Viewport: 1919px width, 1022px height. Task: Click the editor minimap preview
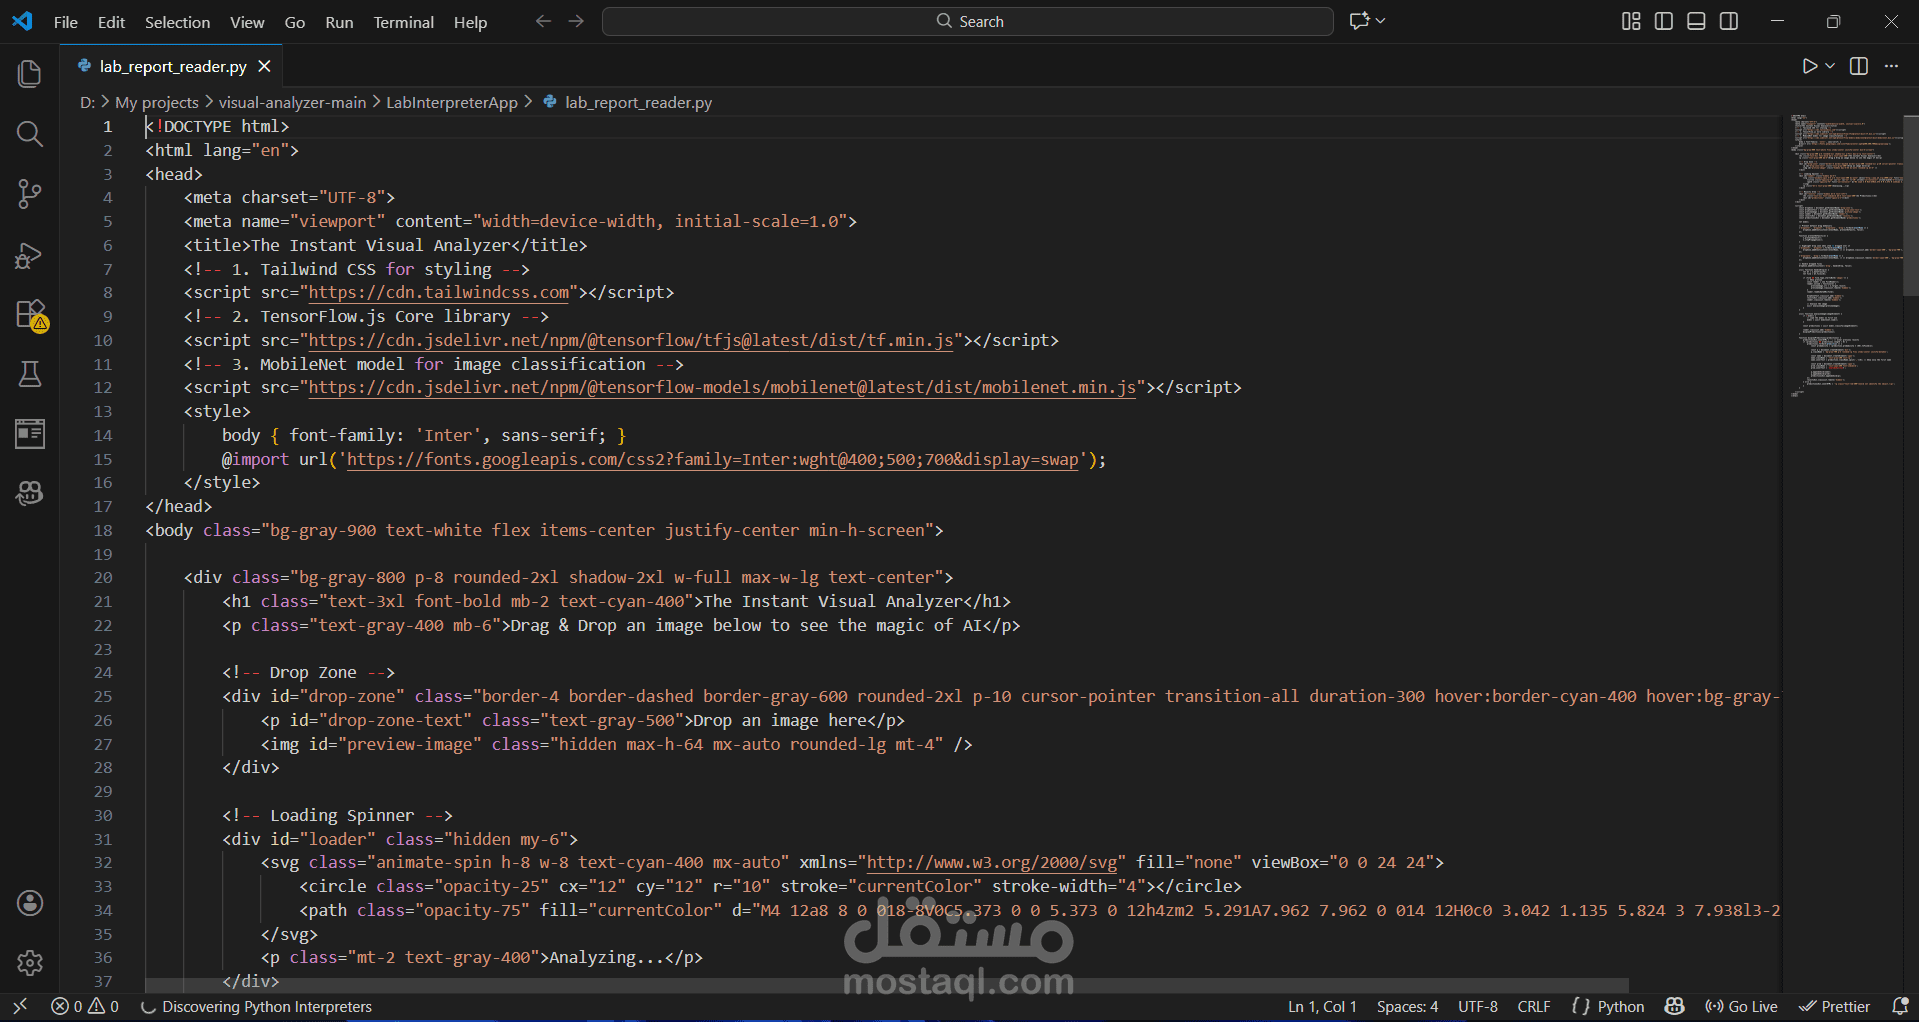point(1846,256)
